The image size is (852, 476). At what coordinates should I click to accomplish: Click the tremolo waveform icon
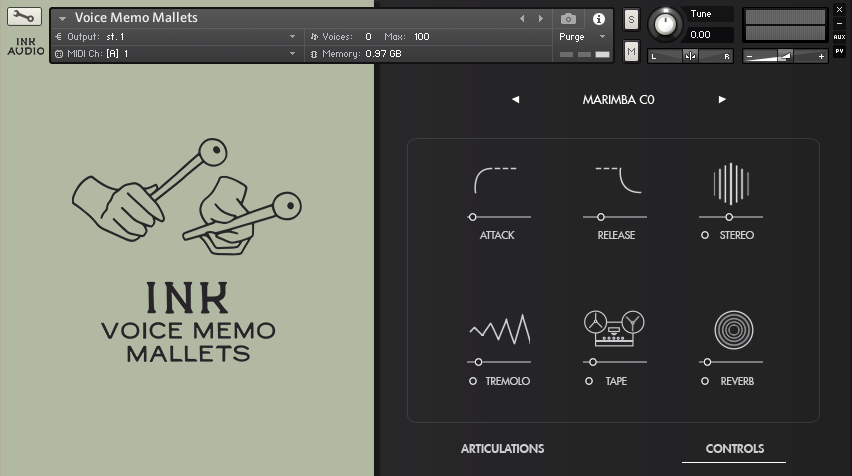pos(499,329)
